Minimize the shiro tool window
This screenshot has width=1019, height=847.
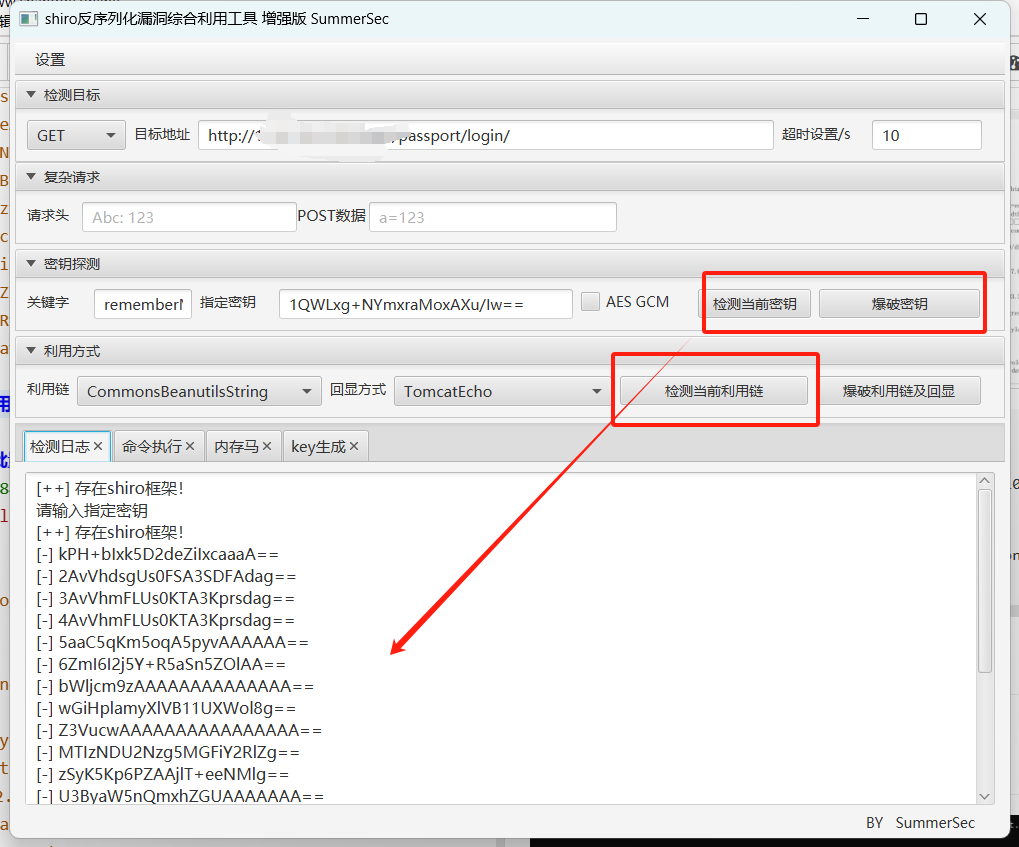[863, 19]
